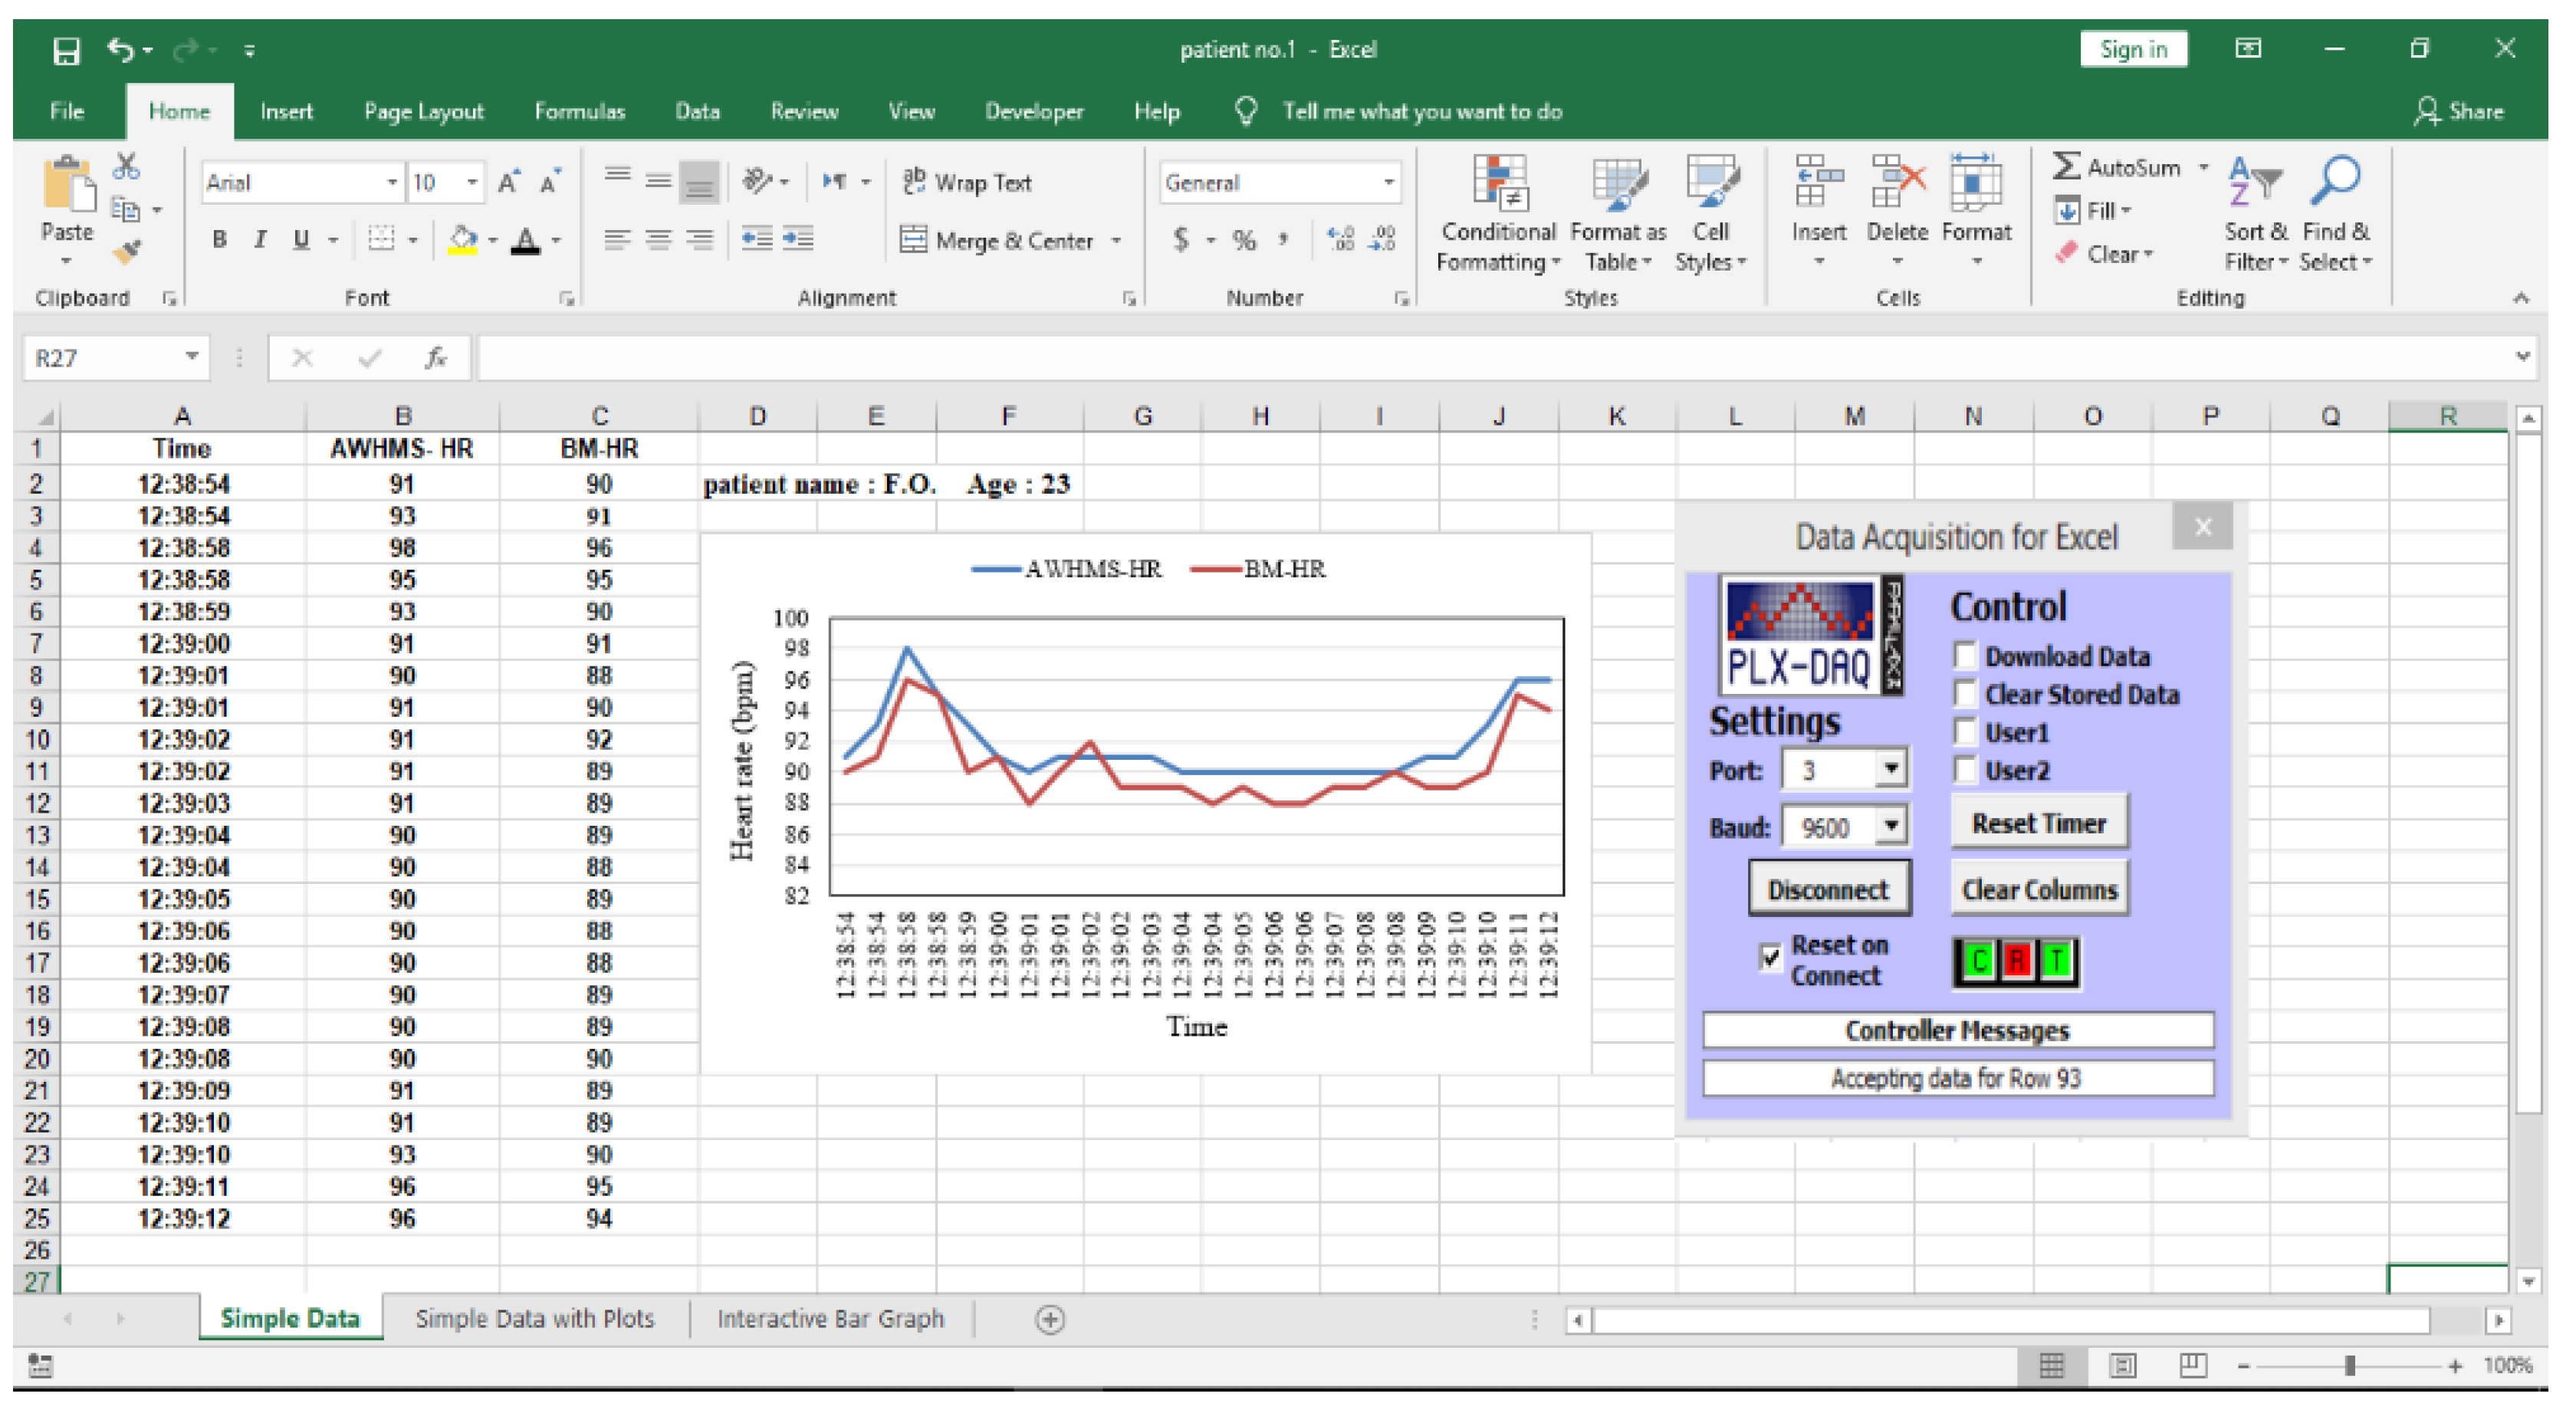Click the Format Painter brush icon
The height and width of the screenshot is (1410, 2576).
click(127, 252)
